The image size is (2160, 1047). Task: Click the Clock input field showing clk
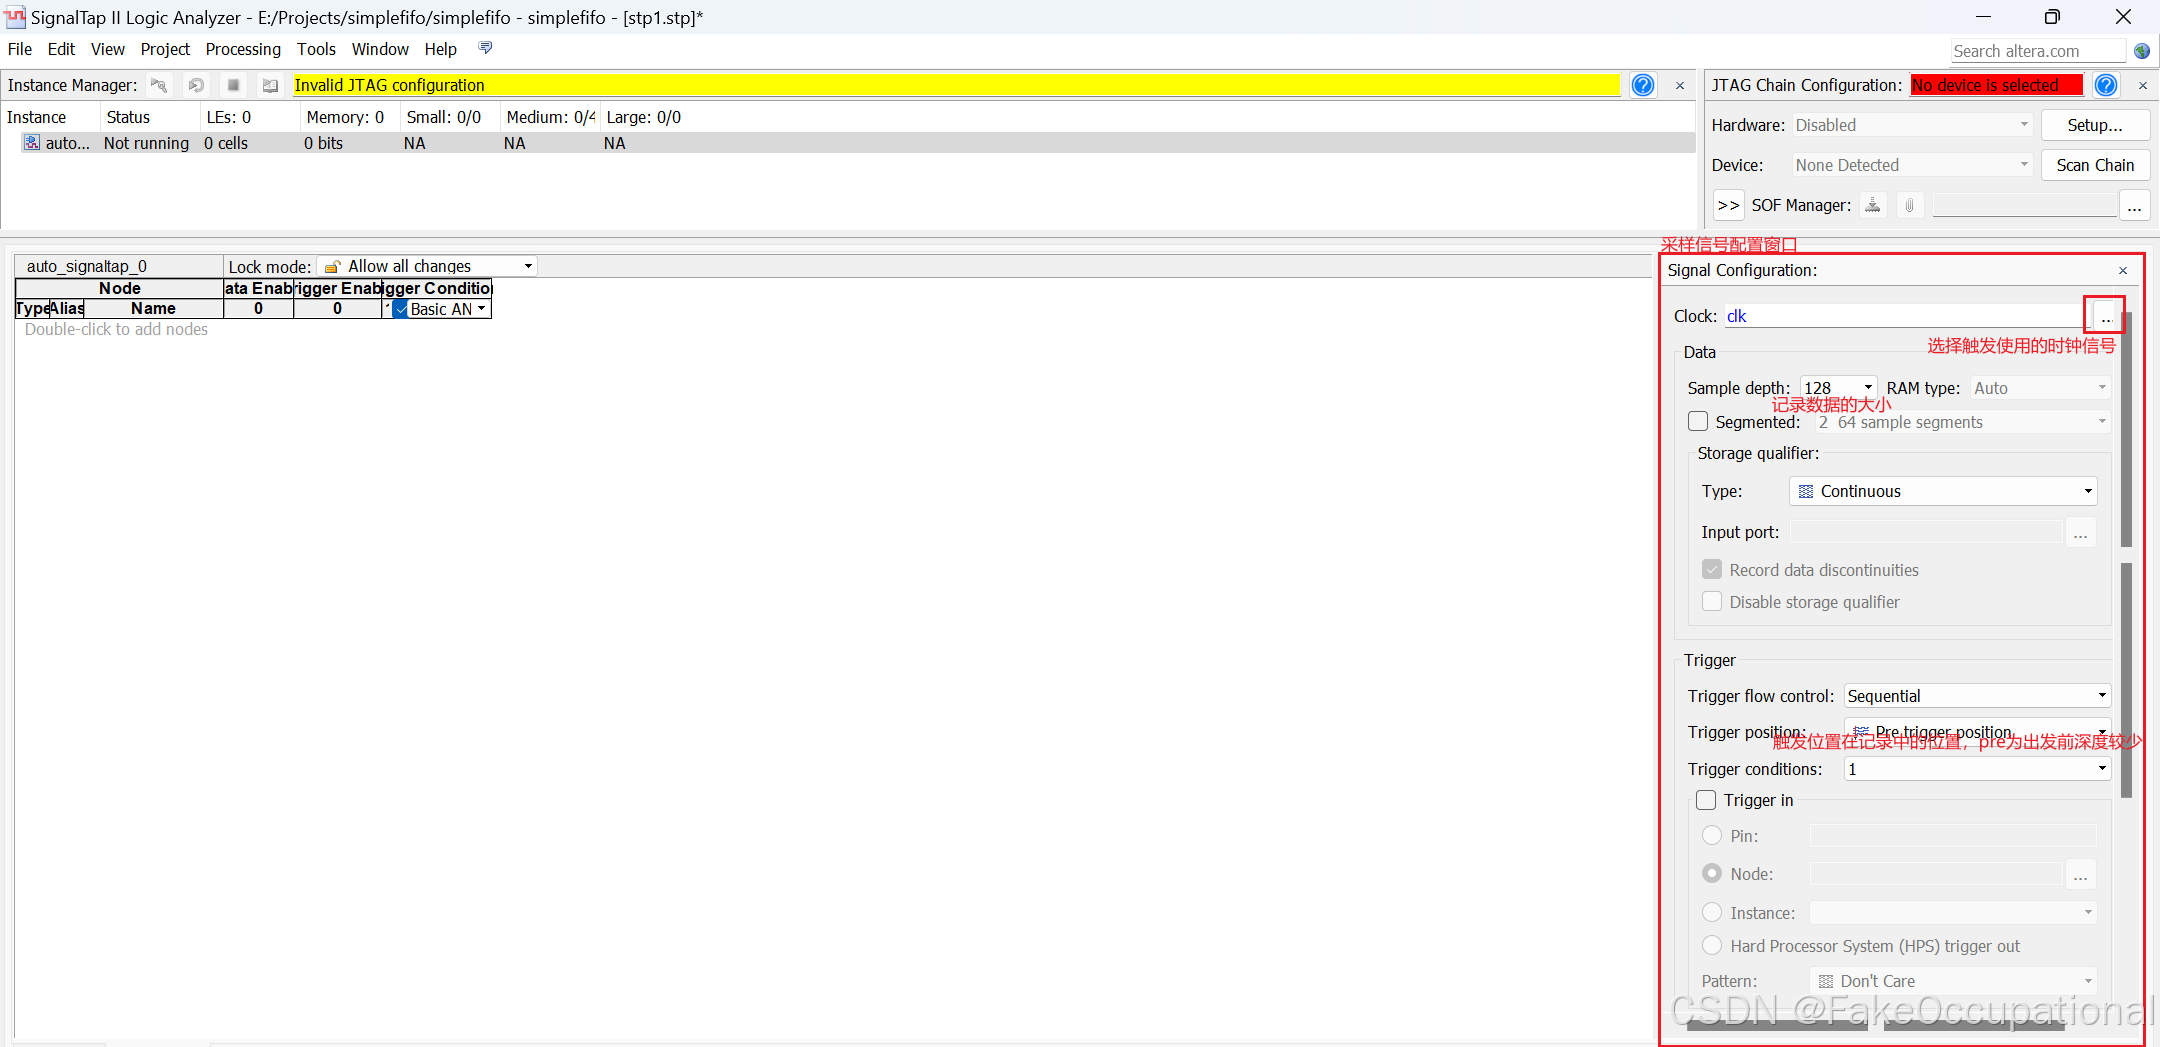click(1904, 316)
